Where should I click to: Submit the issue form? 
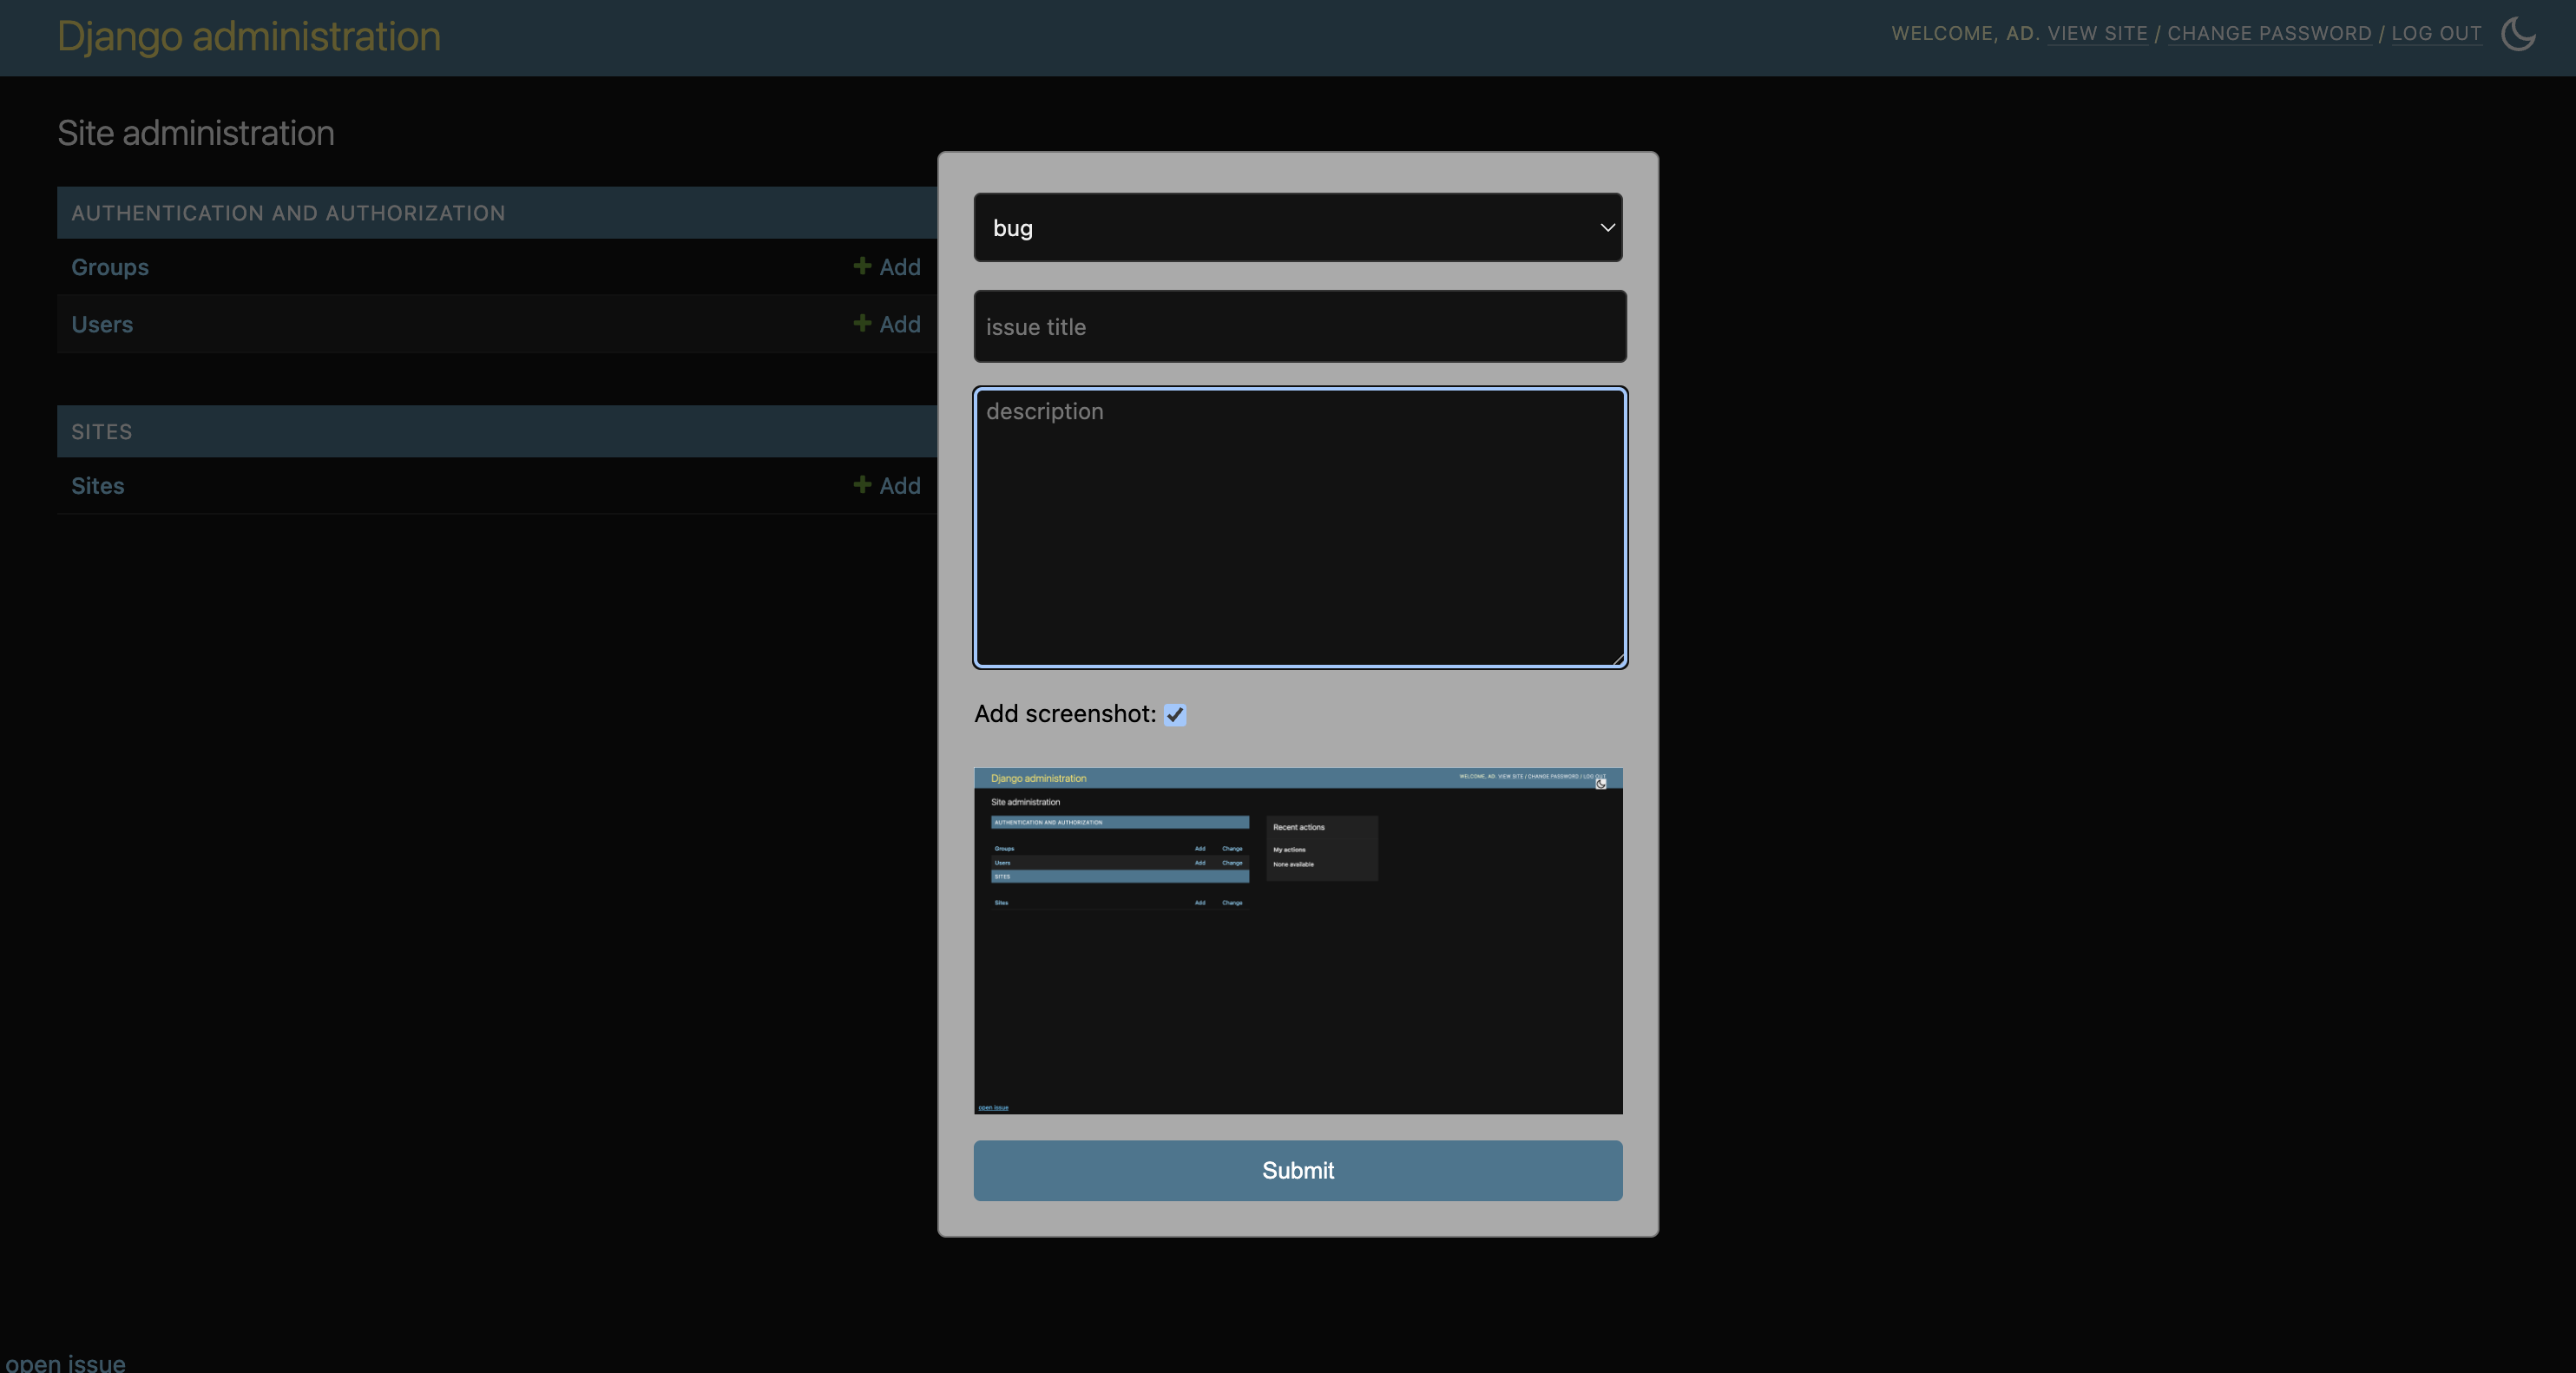[1298, 1170]
